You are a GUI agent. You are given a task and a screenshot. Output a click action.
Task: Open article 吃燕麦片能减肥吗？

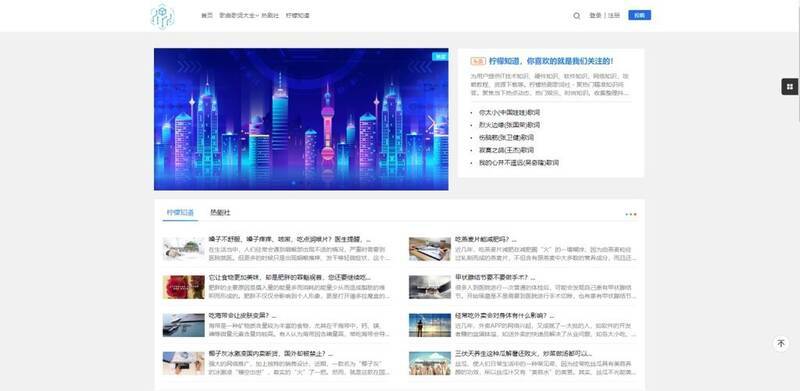(486, 239)
